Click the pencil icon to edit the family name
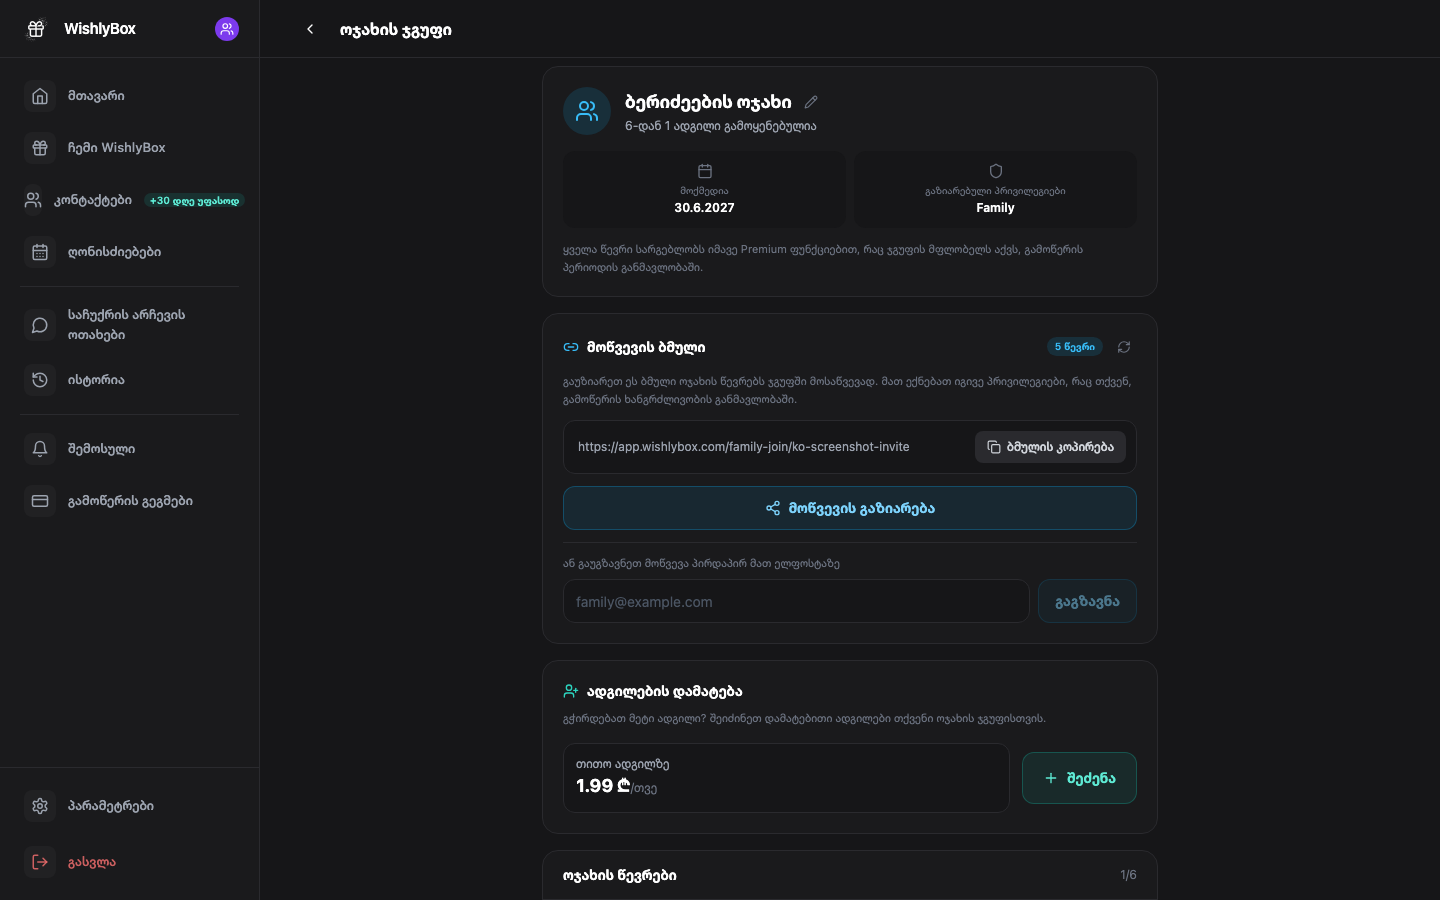This screenshot has height=900, width=1440. coord(811,102)
